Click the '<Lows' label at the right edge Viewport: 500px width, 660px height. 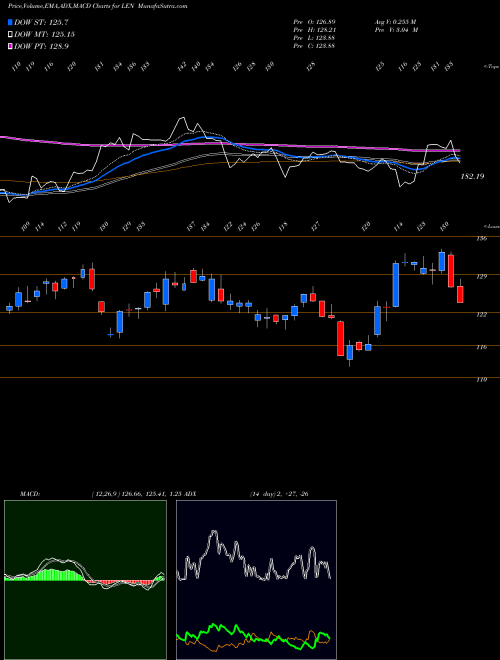point(491,226)
